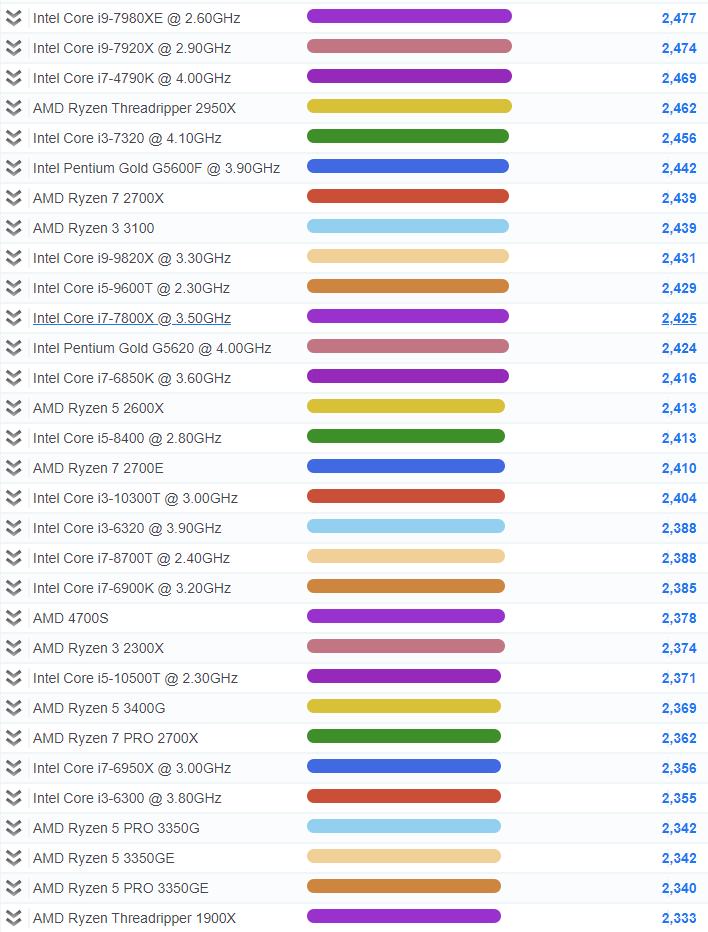708x932 pixels.
Task: Open the Intel Core i7-6950X @ 3.00GHz link
Action: tap(132, 769)
